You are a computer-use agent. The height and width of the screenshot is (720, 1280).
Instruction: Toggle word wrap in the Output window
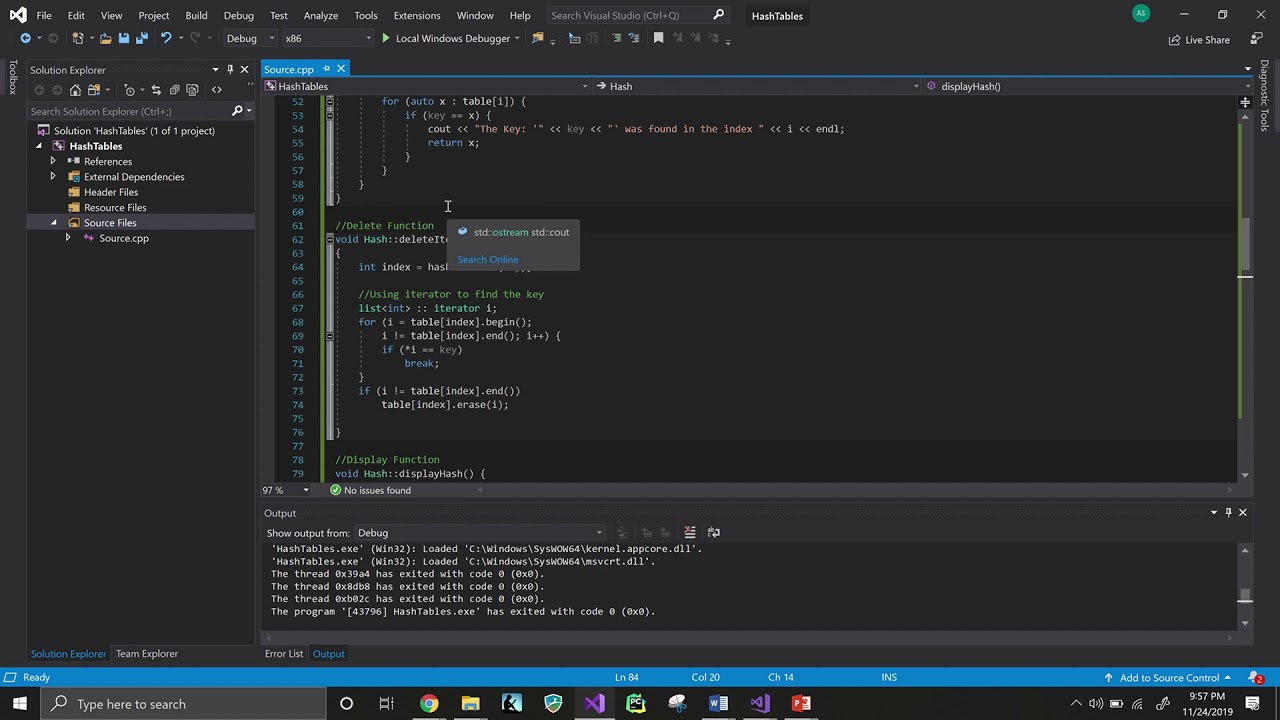point(713,532)
